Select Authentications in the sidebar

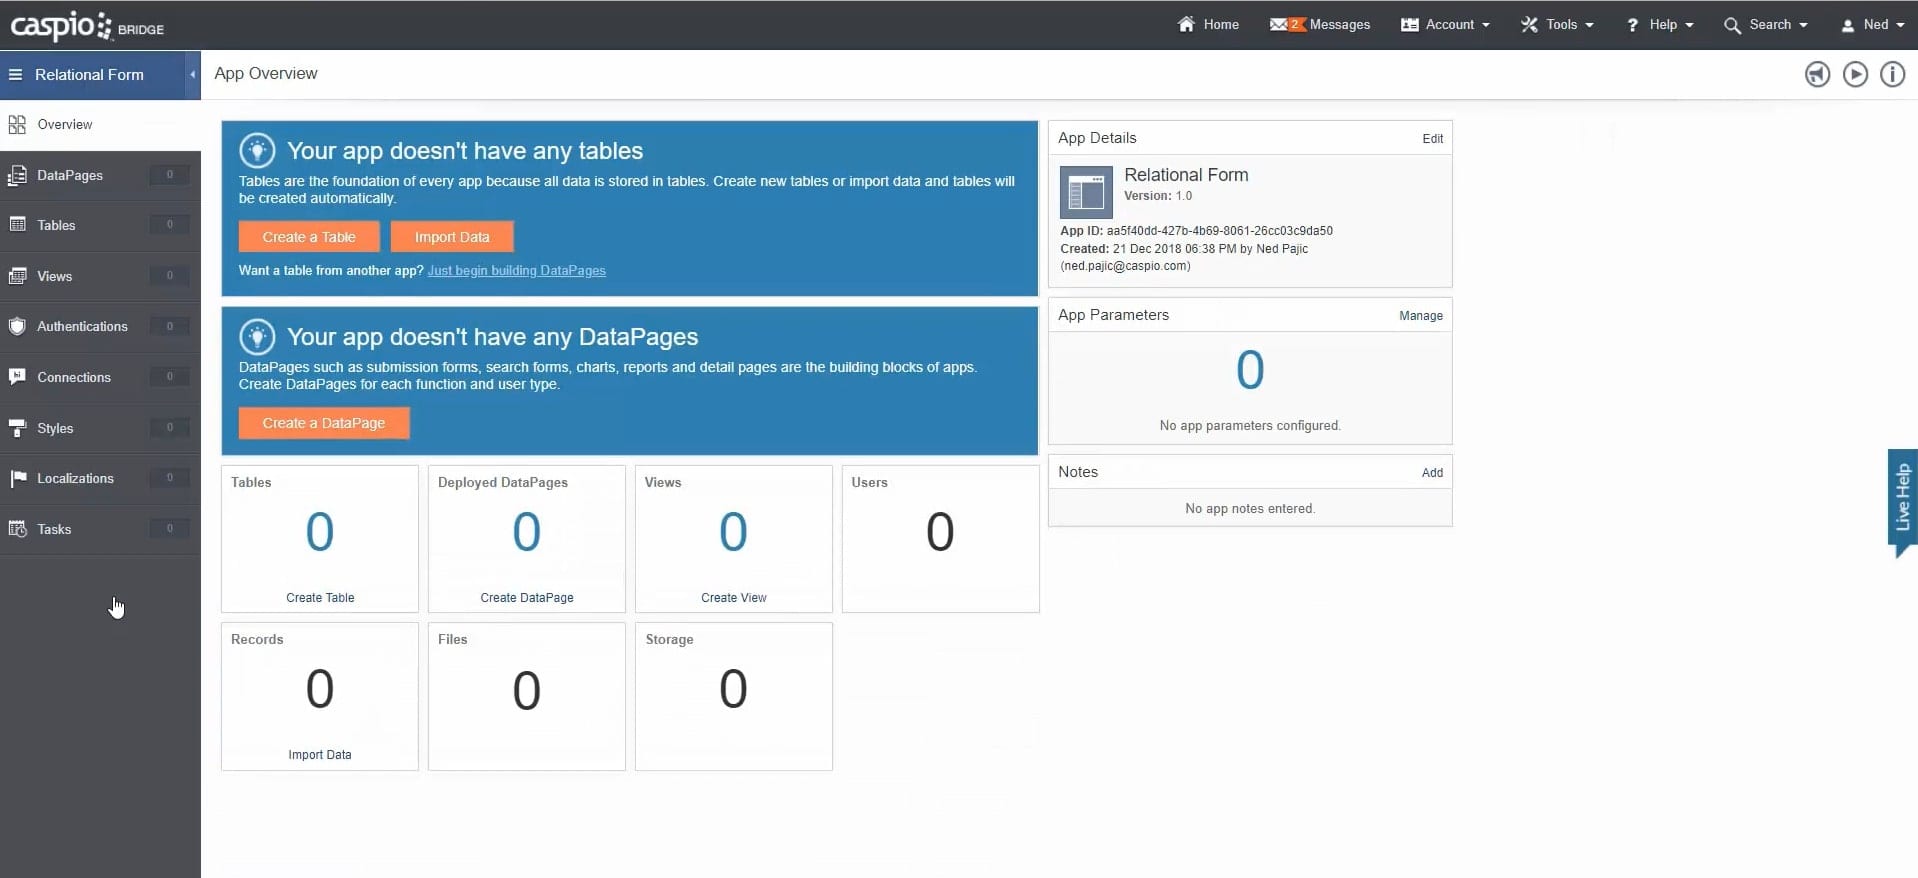coord(82,326)
